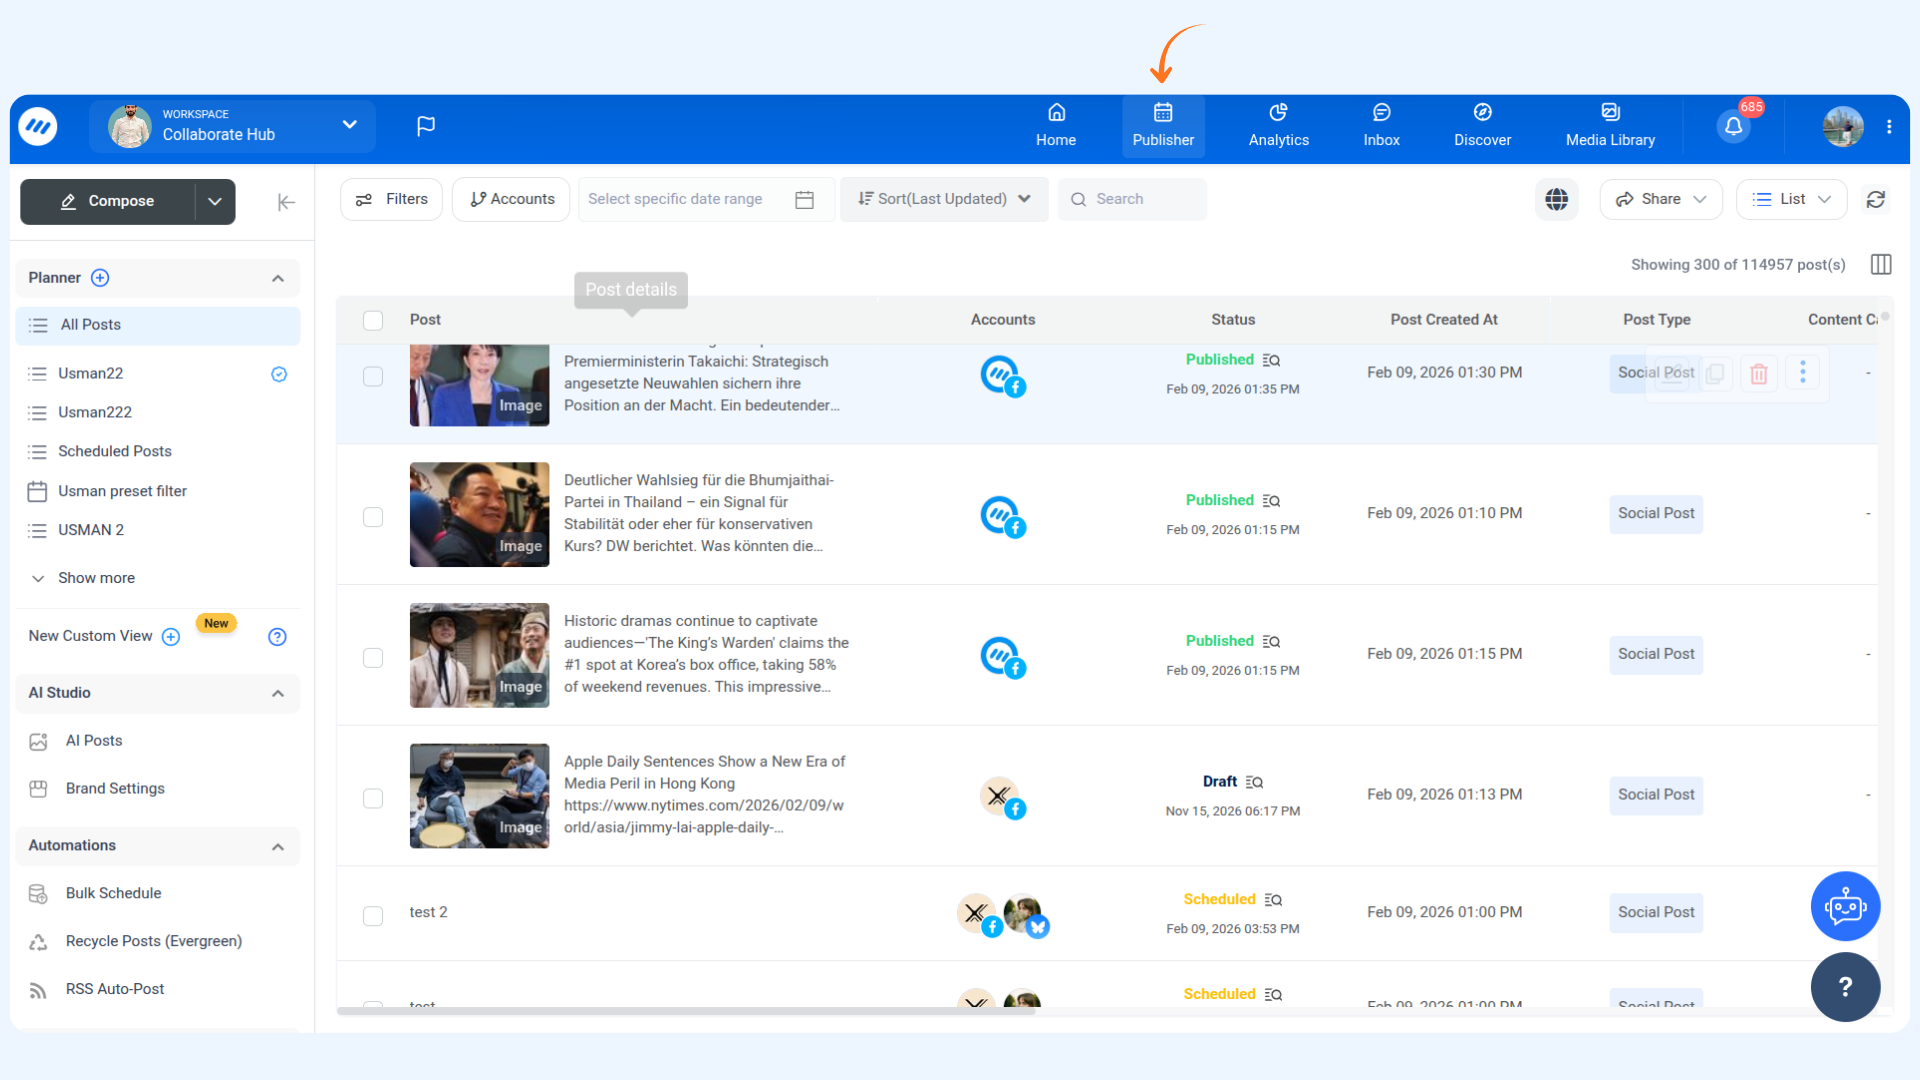
Task: Open the chatbot assistant icon
Action: [1845, 906]
